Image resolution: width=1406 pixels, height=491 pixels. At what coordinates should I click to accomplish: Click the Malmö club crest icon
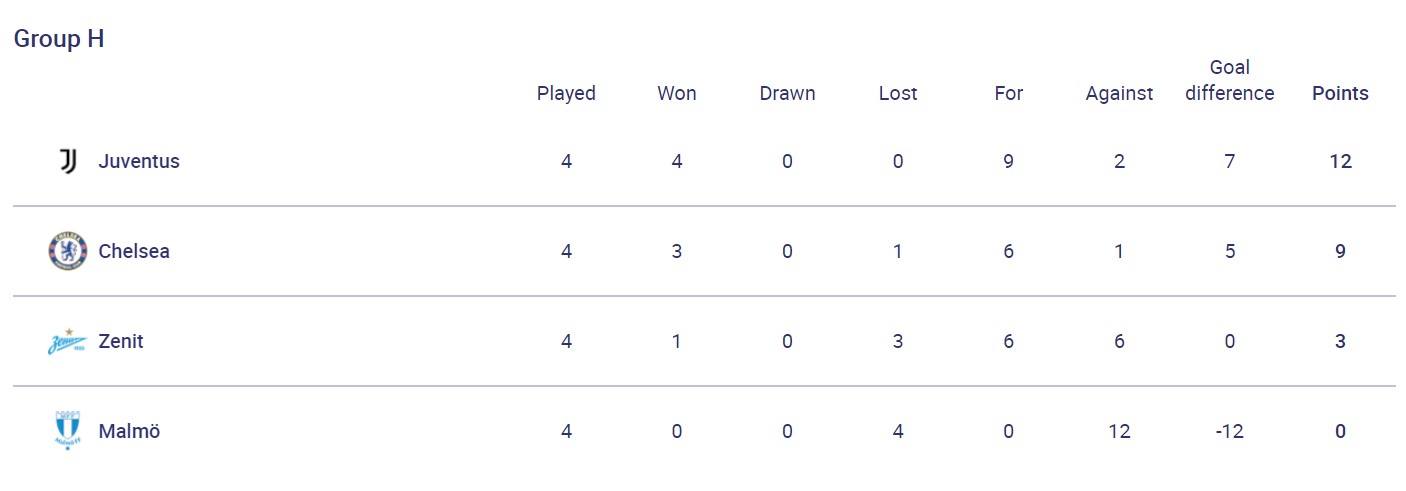pos(68,431)
